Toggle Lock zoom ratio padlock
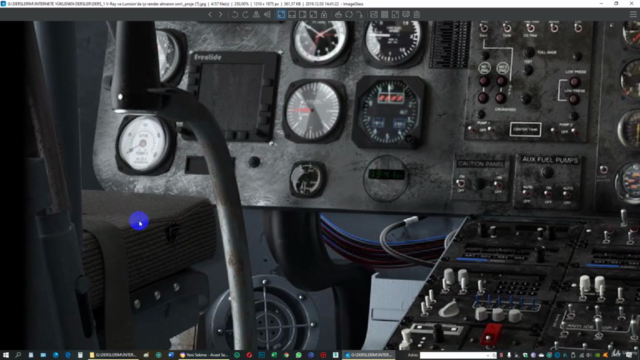This screenshot has height=360, width=640. tap(324, 15)
